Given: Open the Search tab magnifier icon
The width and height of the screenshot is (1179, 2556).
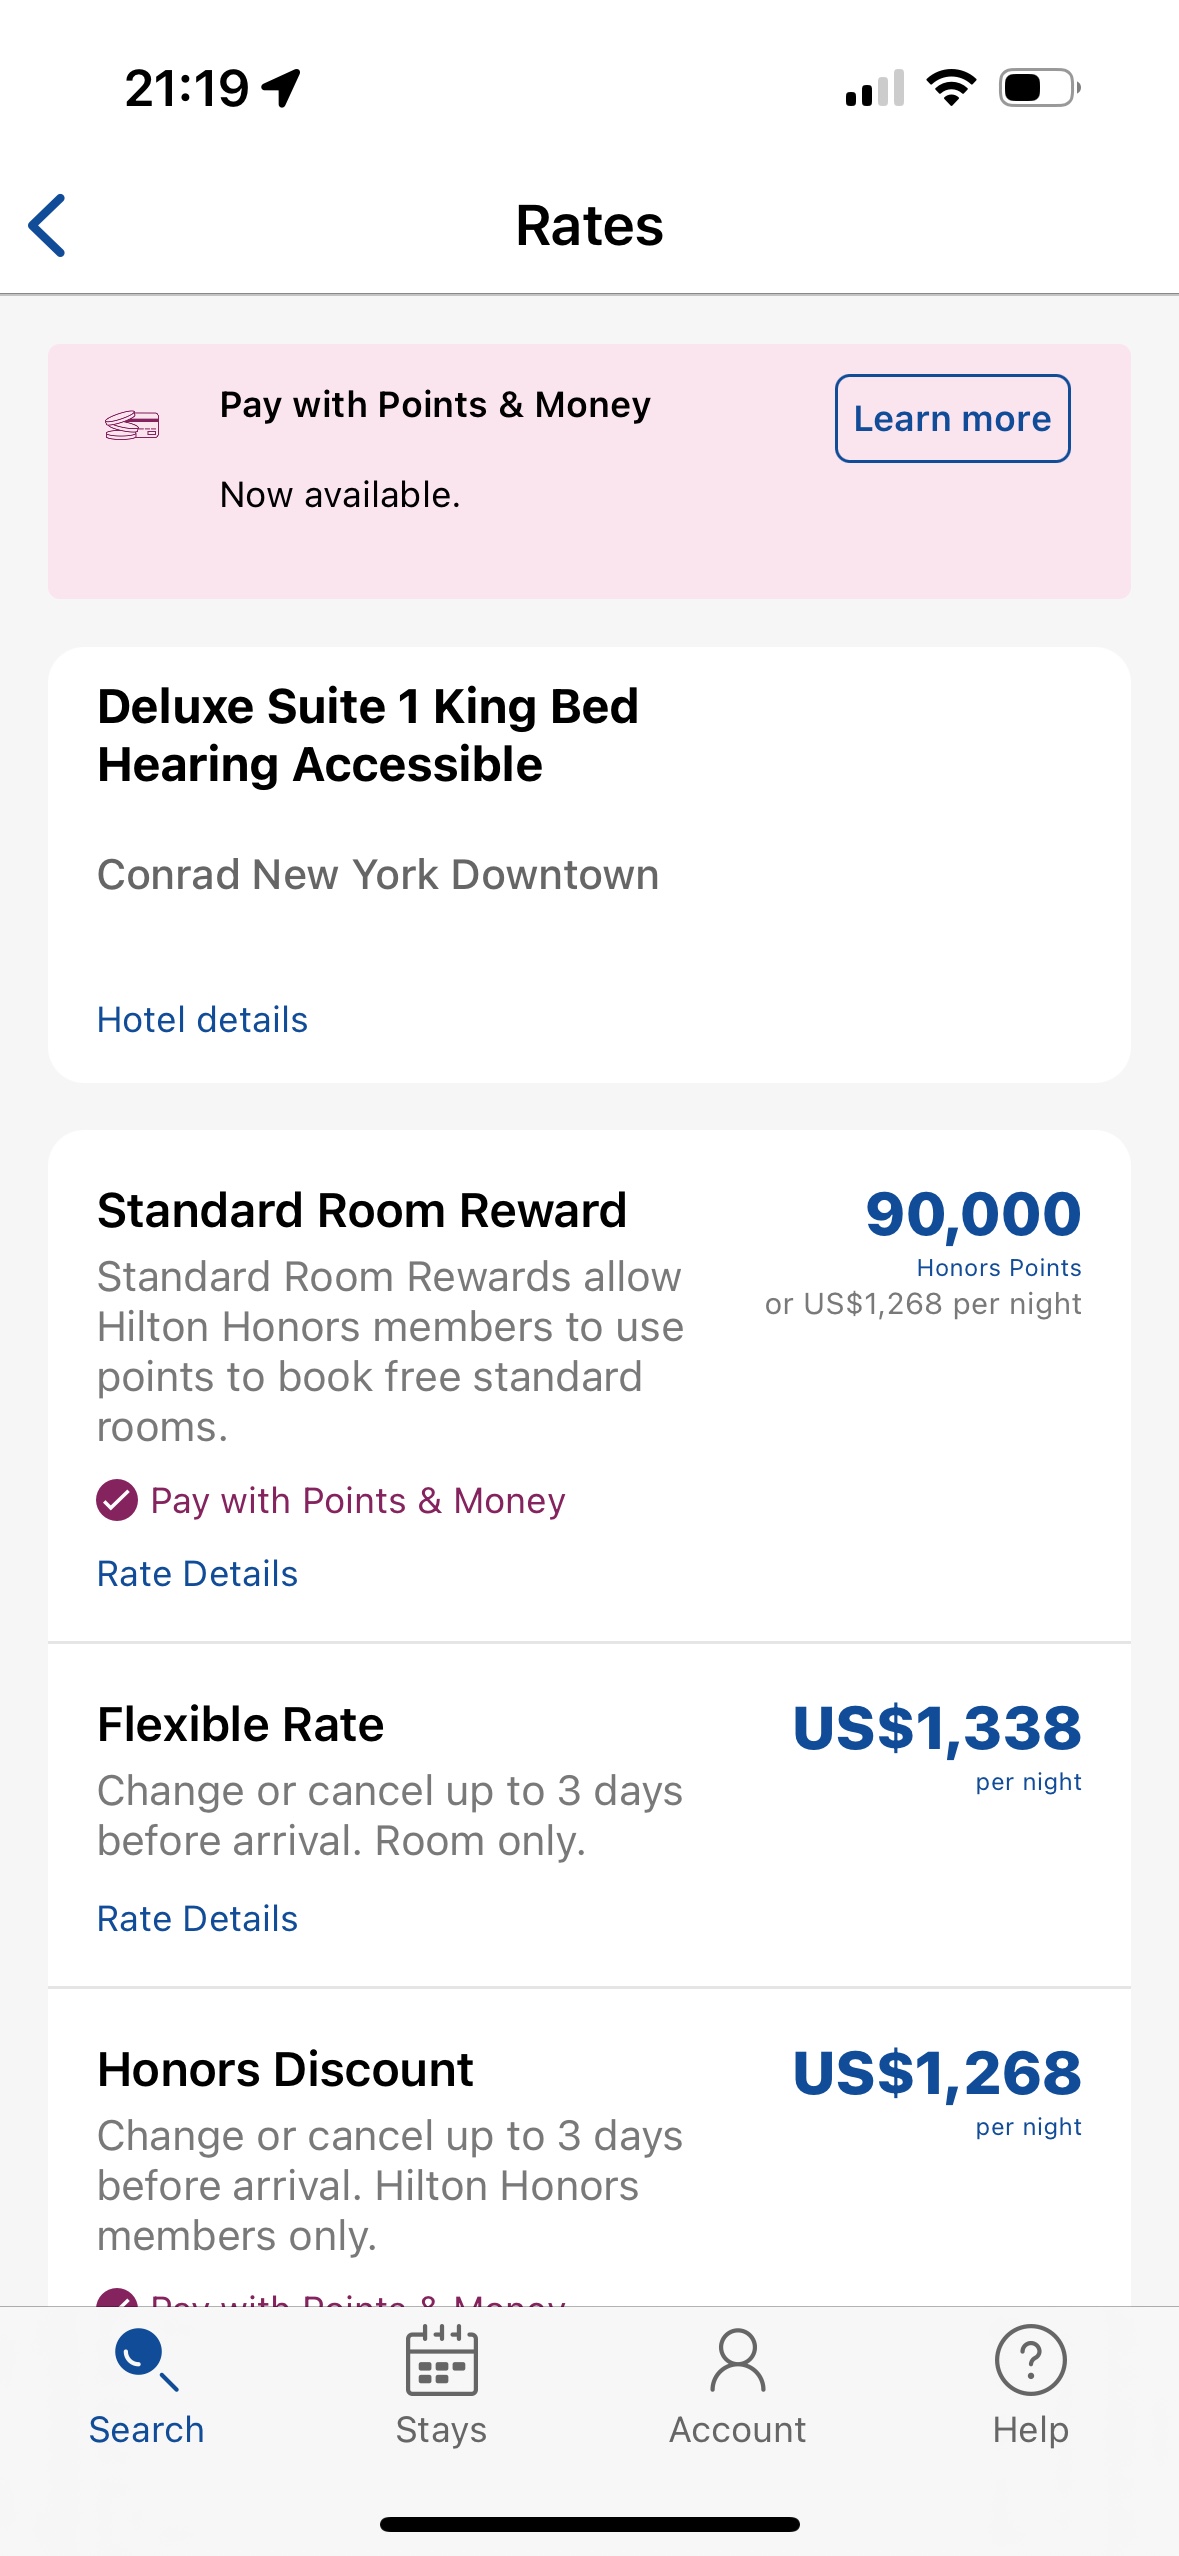Looking at the screenshot, I should click(x=146, y=2358).
